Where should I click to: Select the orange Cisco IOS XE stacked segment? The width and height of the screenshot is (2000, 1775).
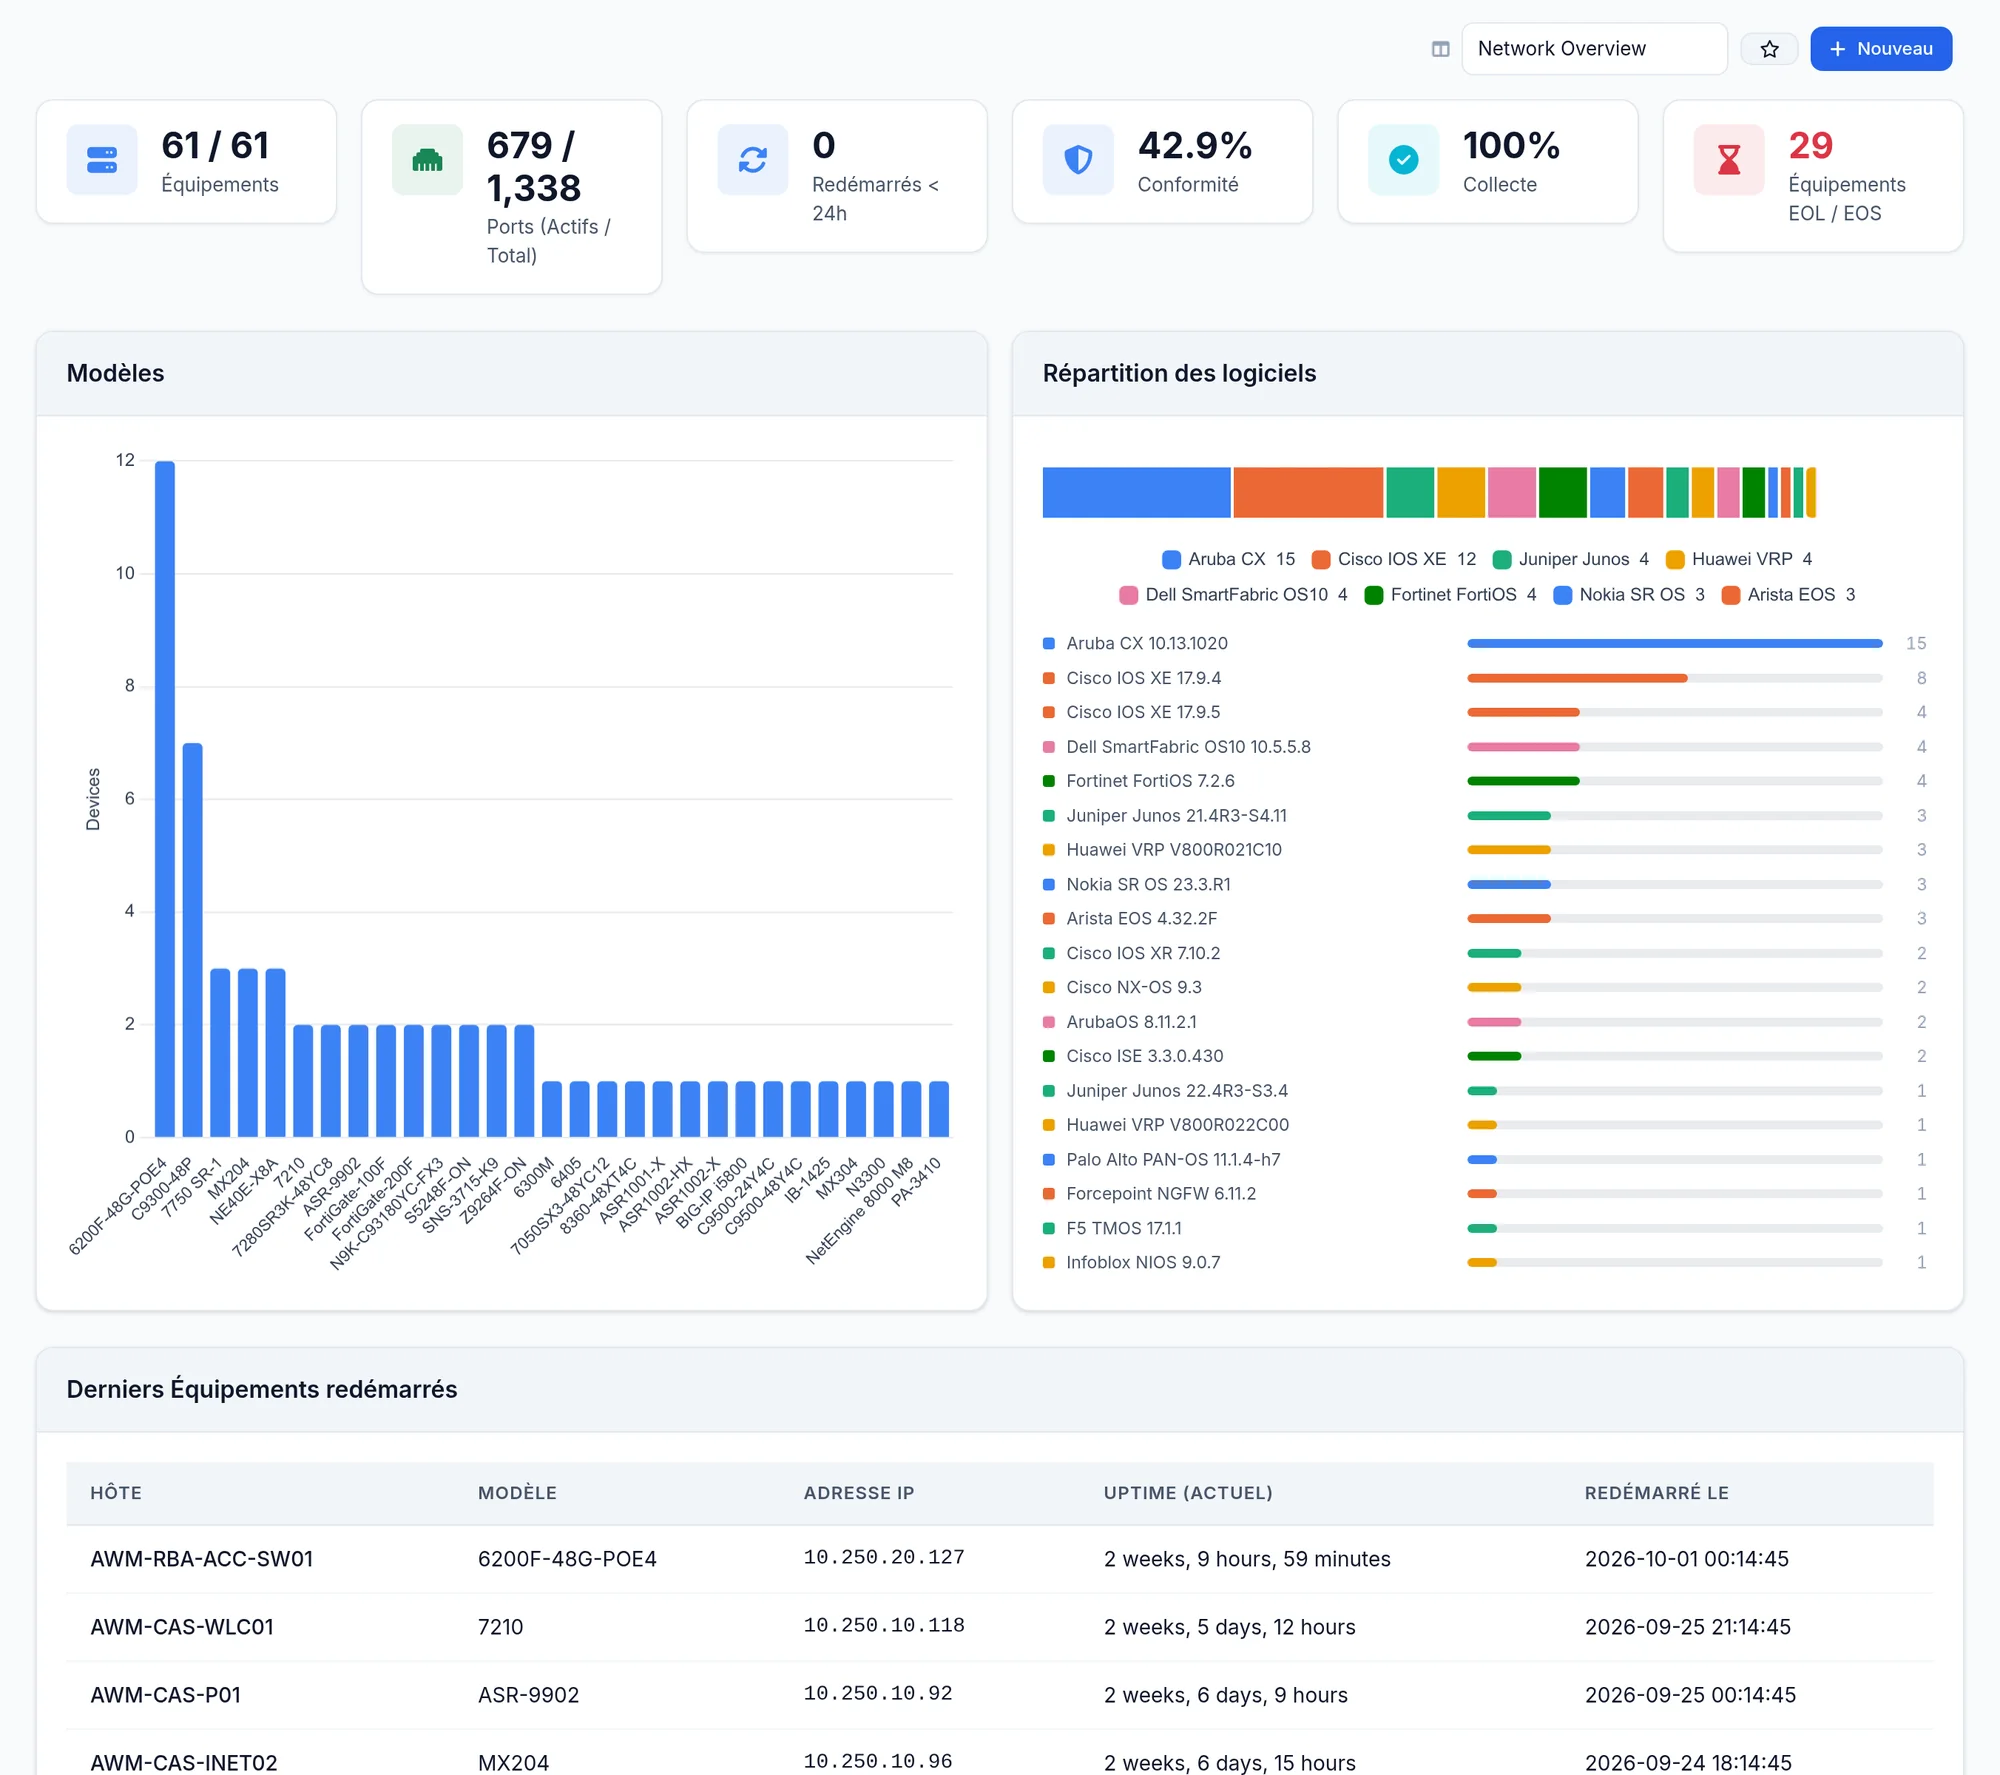coord(1308,492)
